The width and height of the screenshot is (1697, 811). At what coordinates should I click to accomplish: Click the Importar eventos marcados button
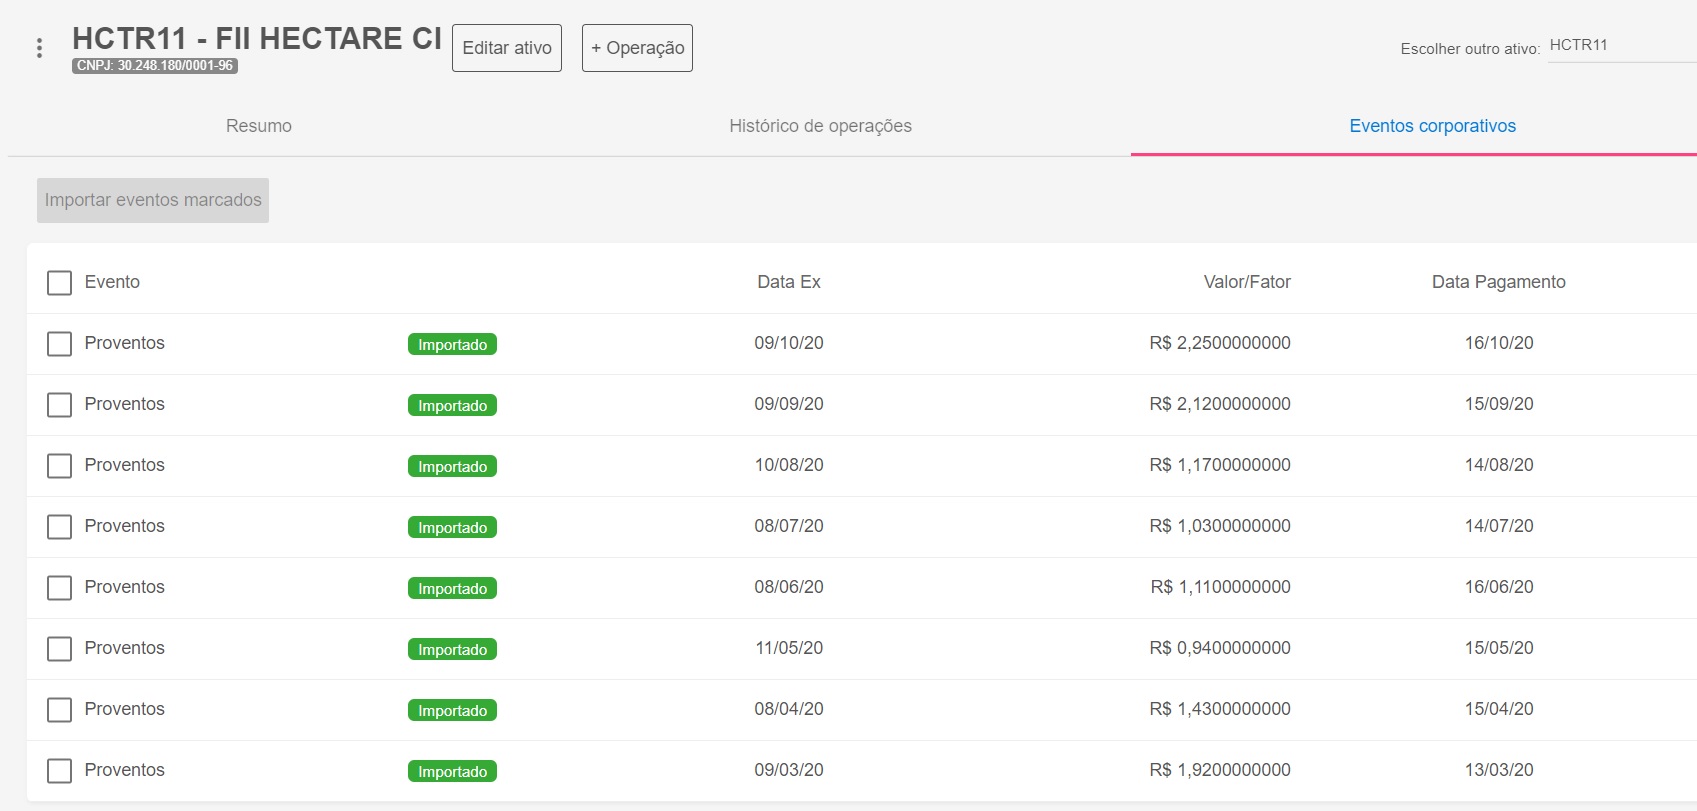pyautogui.click(x=153, y=200)
